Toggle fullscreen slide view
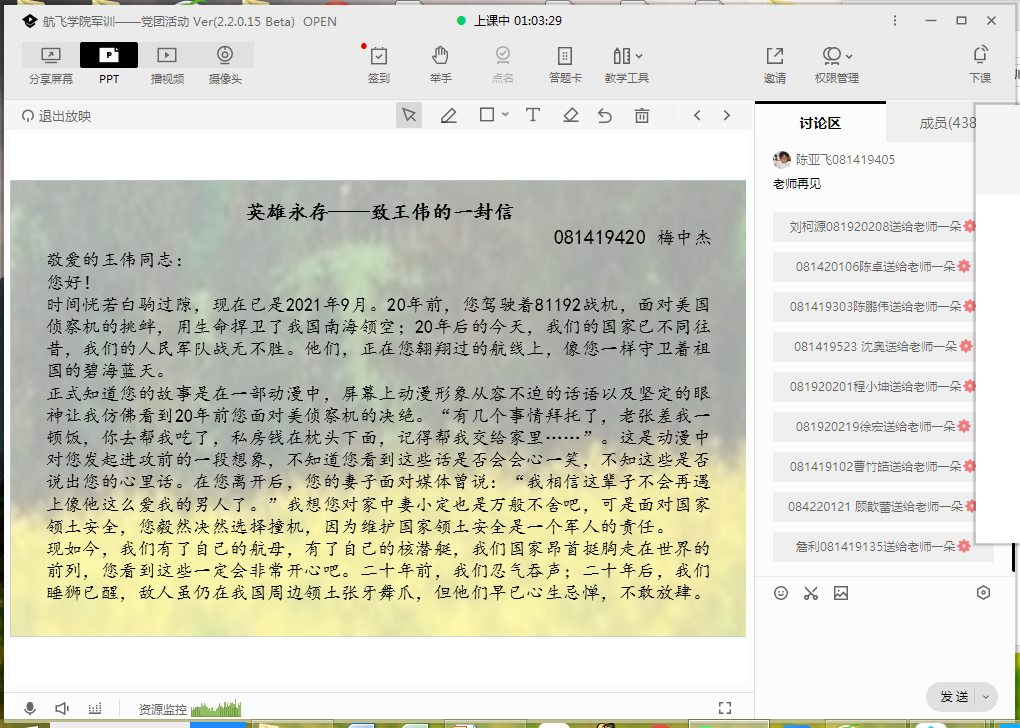 point(726,708)
